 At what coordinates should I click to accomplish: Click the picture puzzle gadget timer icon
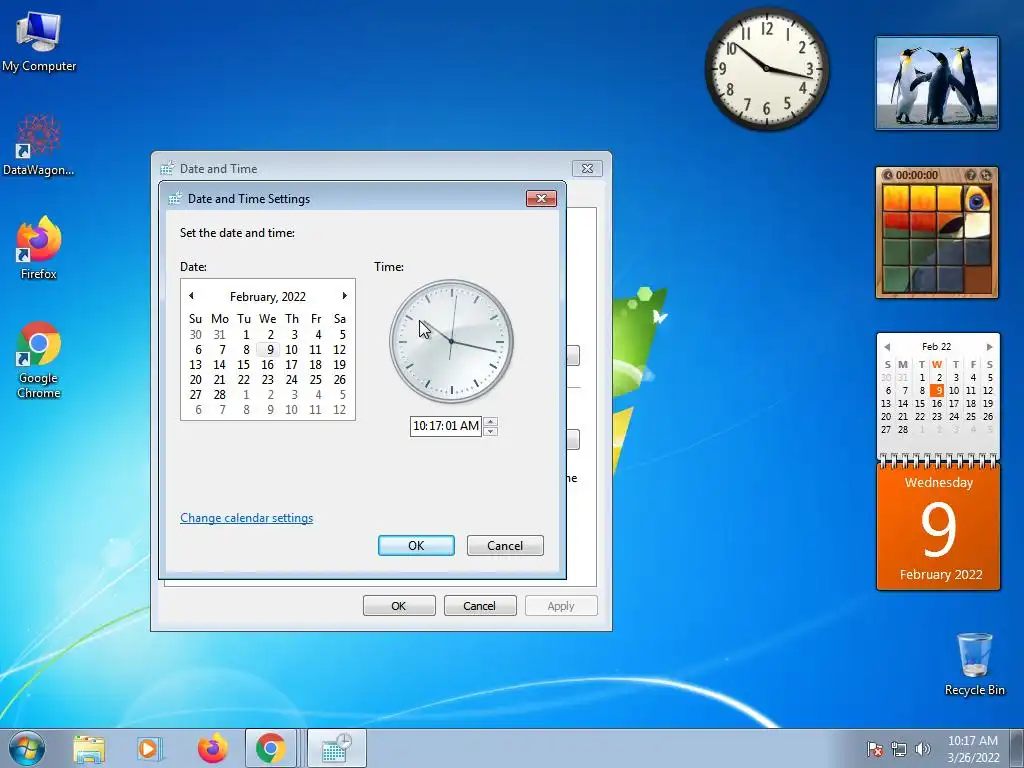pos(888,175)
